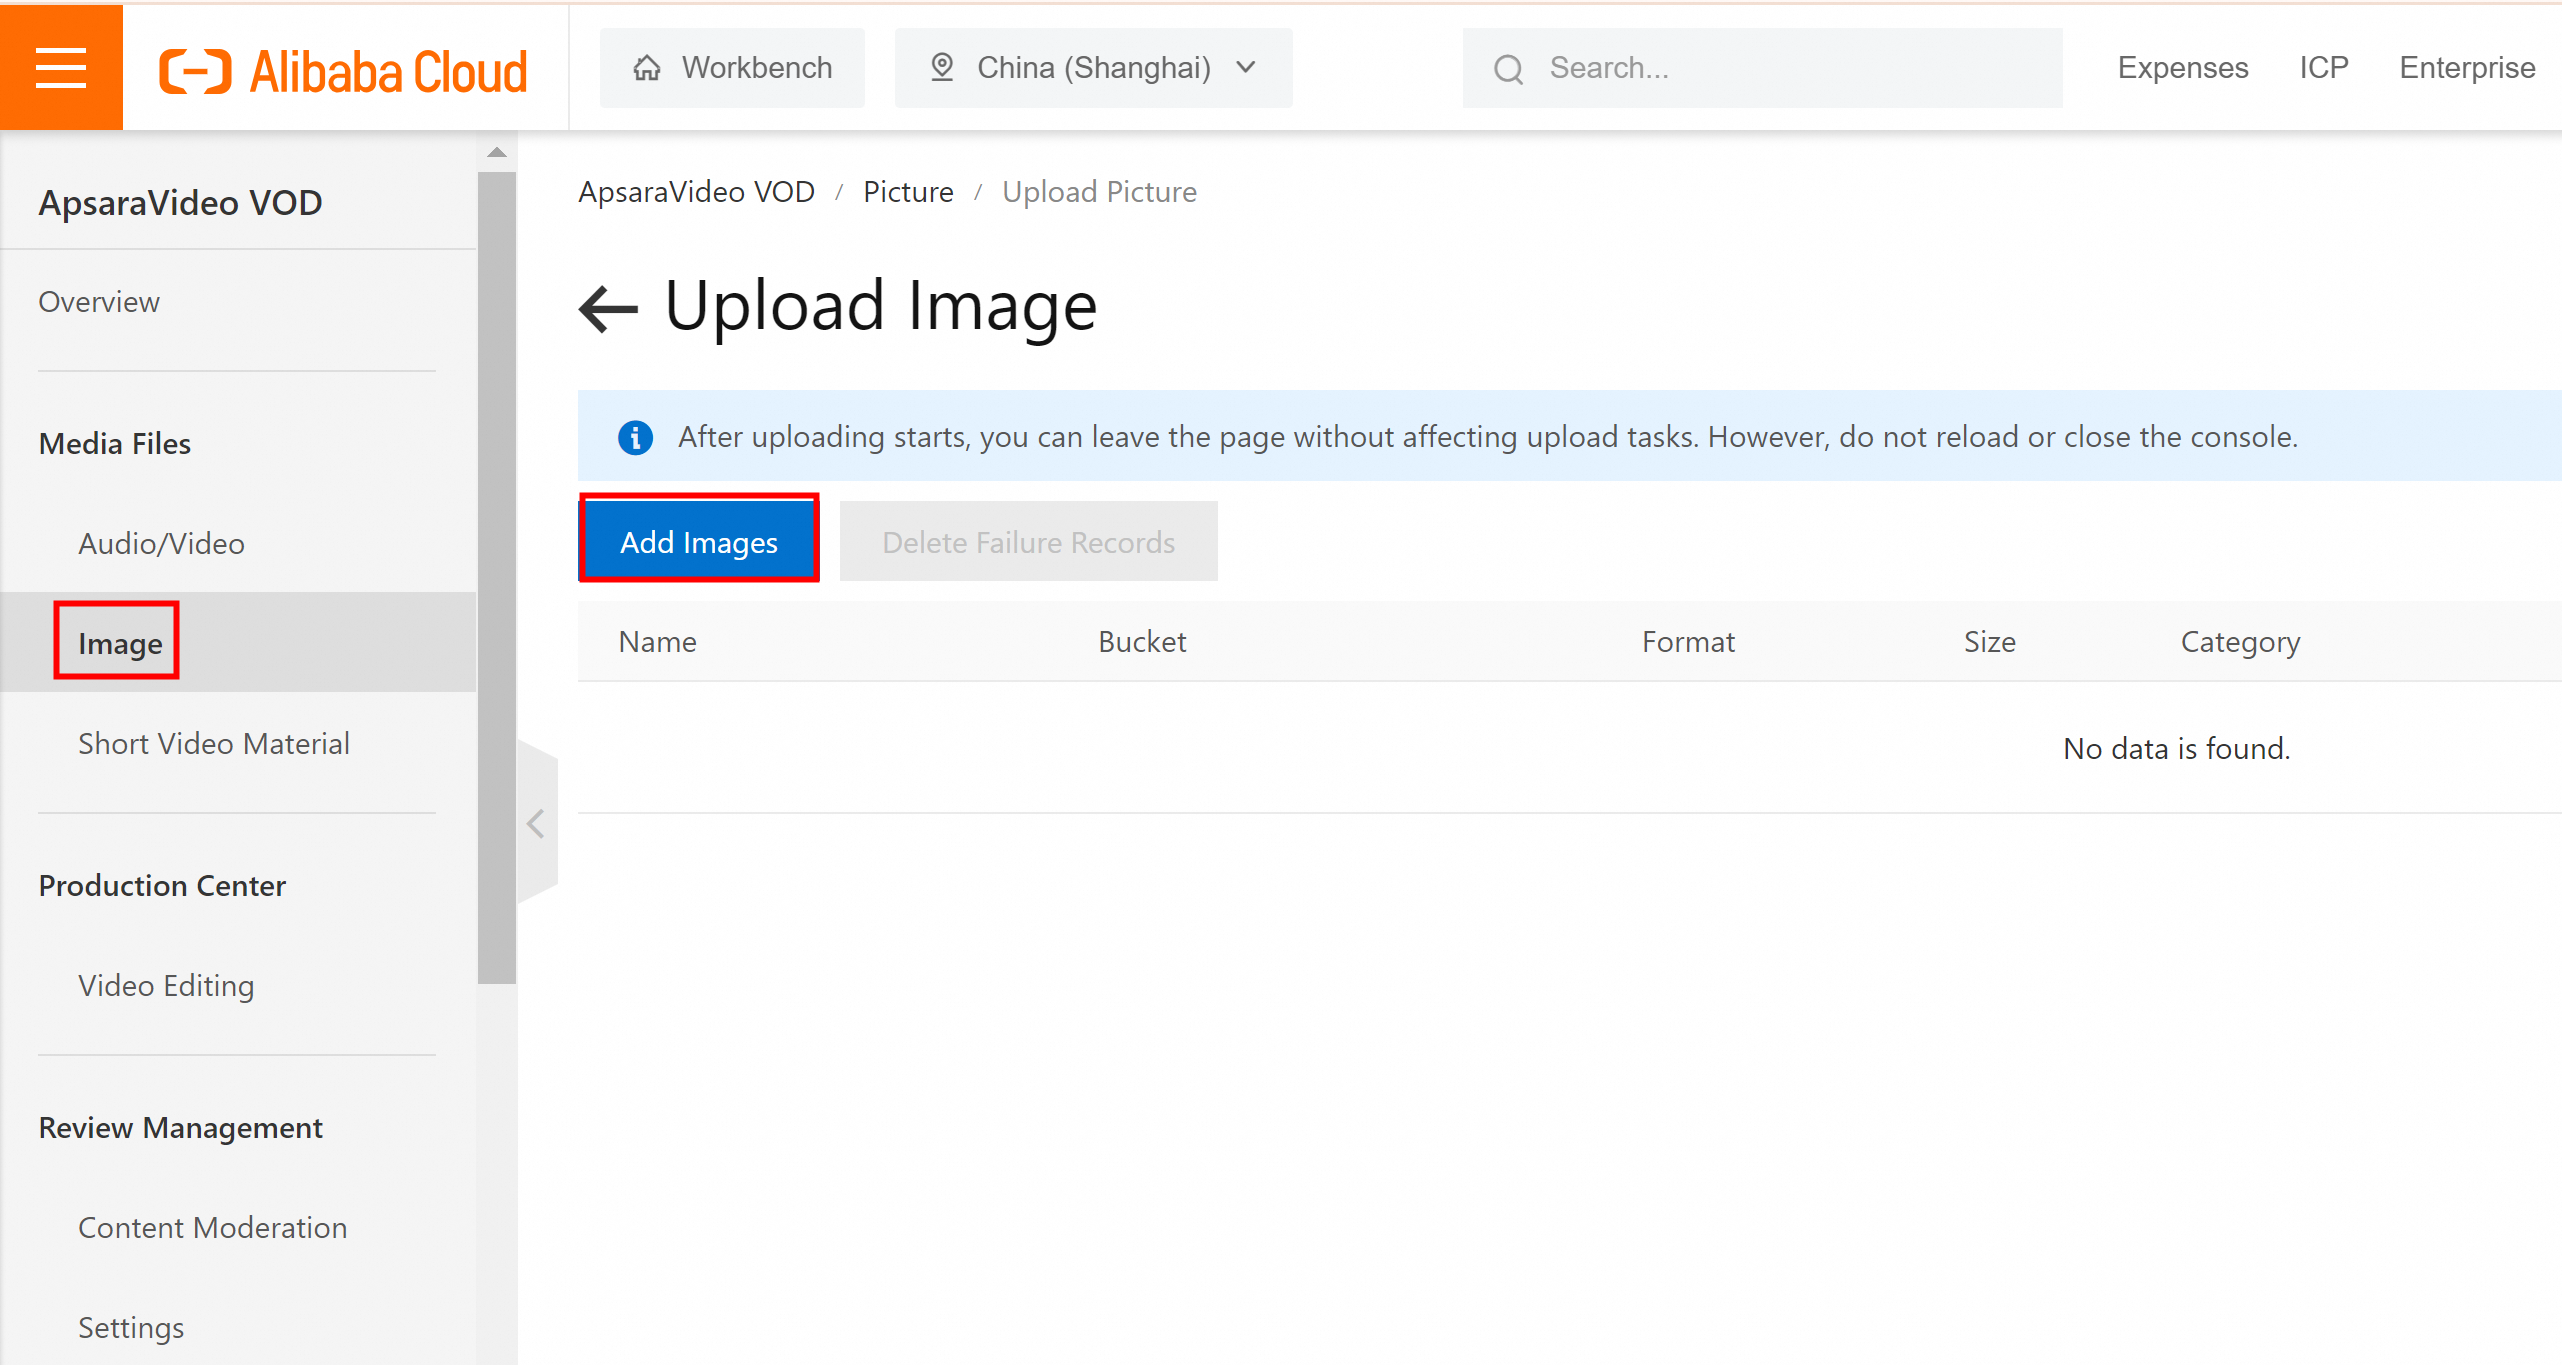The image size is (2562, 1365).
Task: Open the Expenses menu
Action: point(2182,67)
